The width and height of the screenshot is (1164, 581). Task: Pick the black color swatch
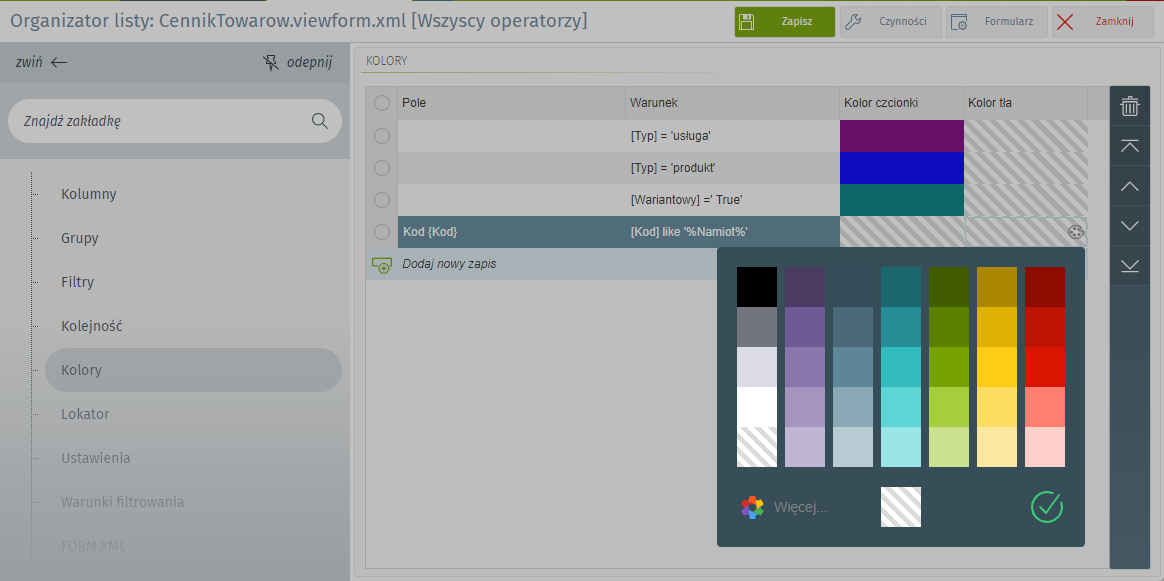pyautogui.click(x=756, y=287)
